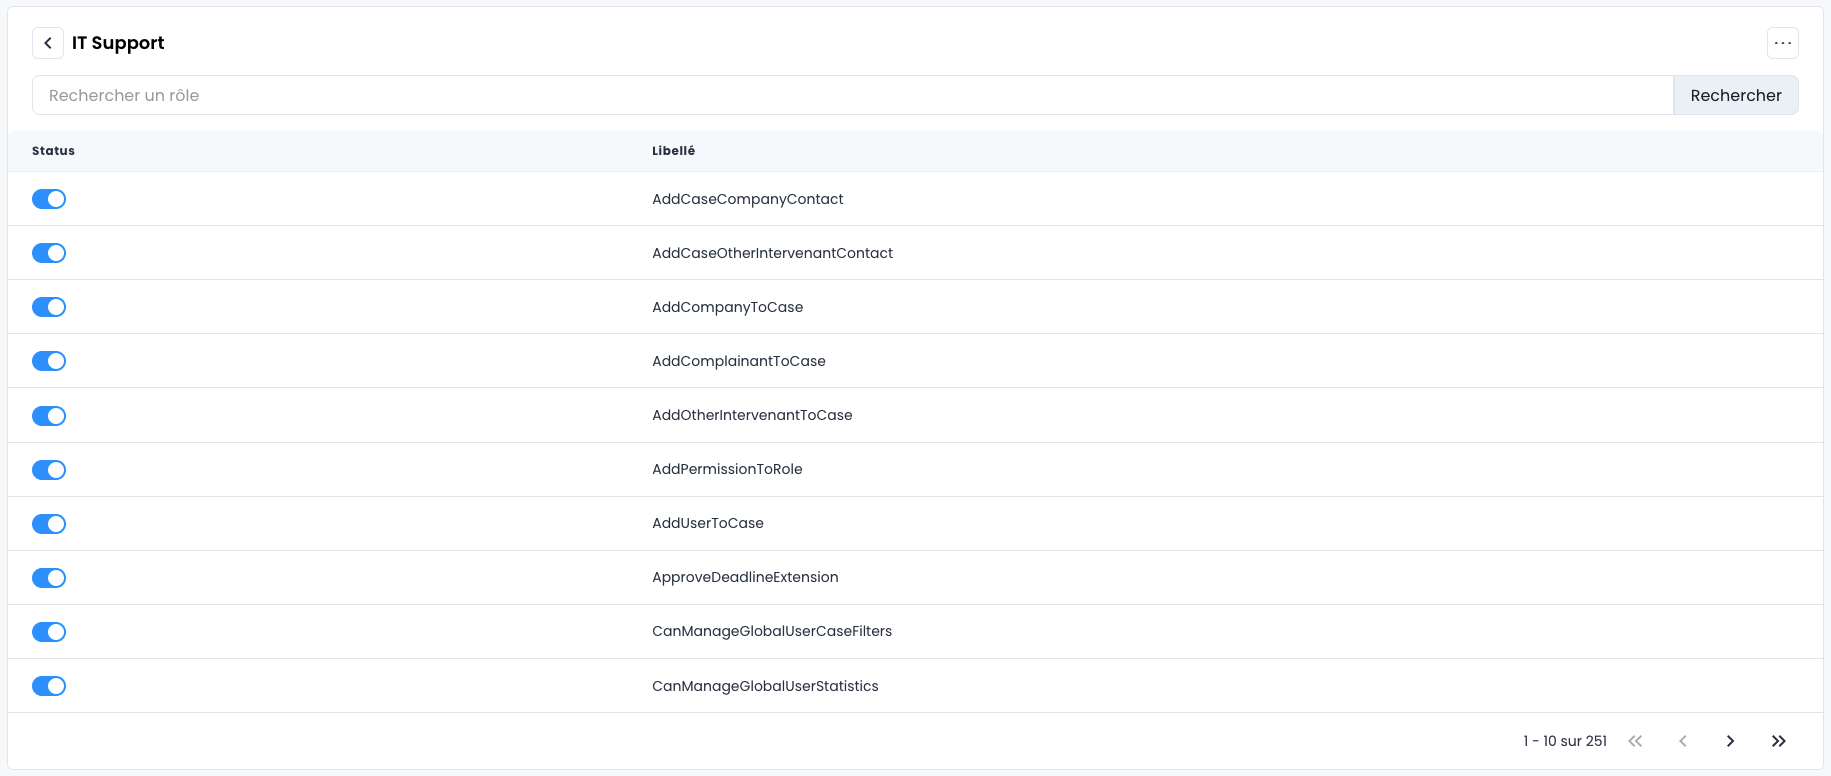Focus the 'Rechercher un rôle' search field

[852, 95]
